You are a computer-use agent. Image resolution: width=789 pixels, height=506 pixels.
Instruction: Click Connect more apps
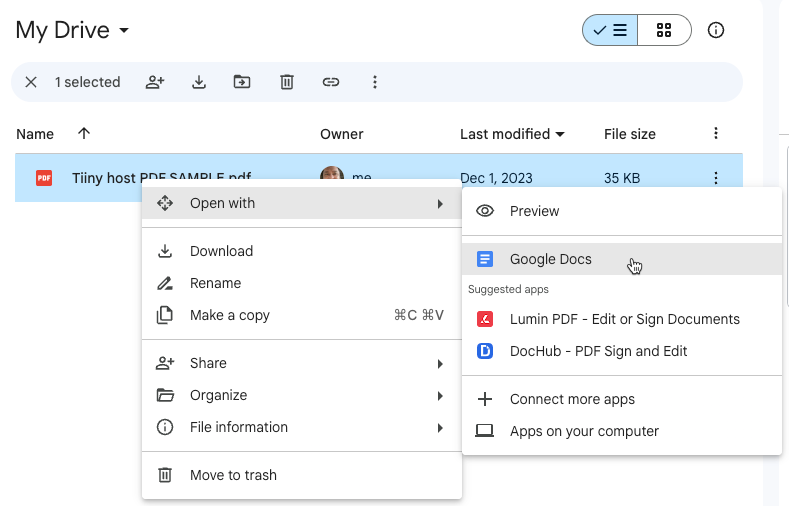(x=622, y=399)
